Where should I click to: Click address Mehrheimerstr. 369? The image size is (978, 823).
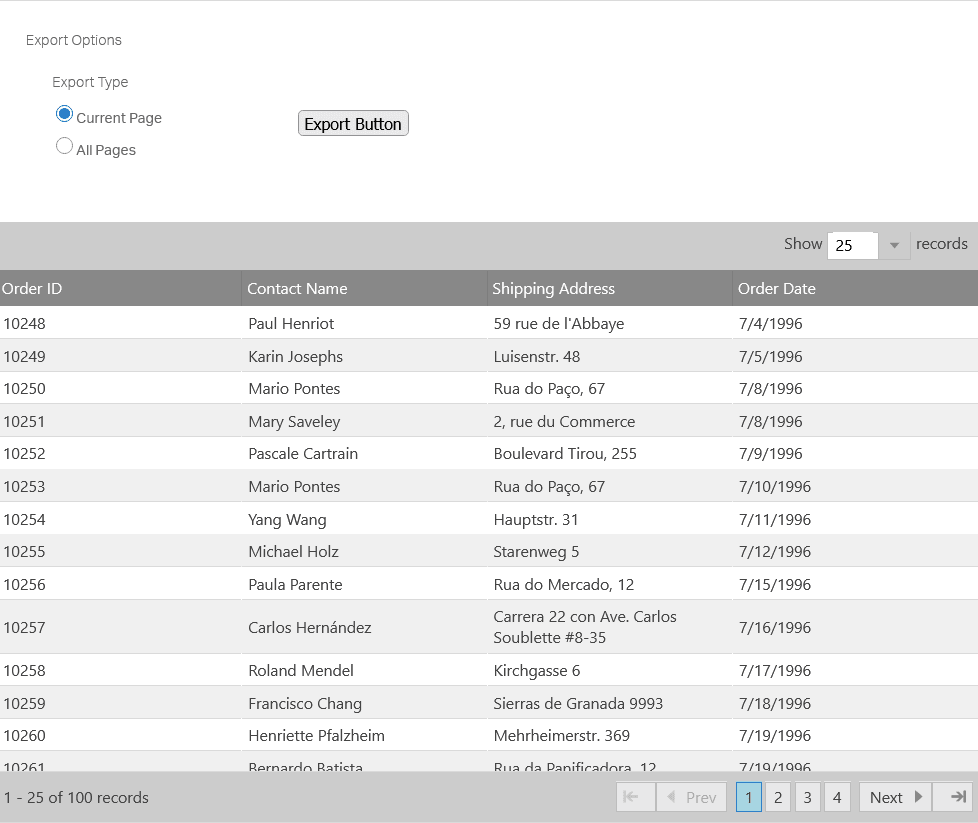point(562,736)
